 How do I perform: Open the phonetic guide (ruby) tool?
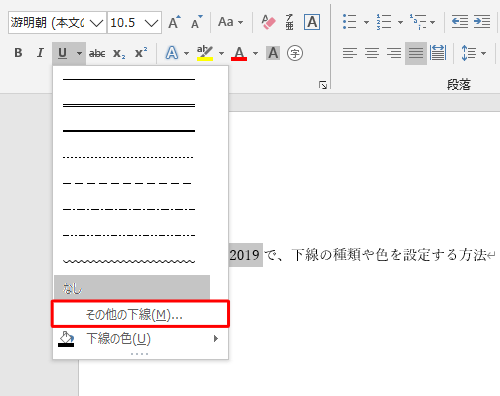coord(289,22)
